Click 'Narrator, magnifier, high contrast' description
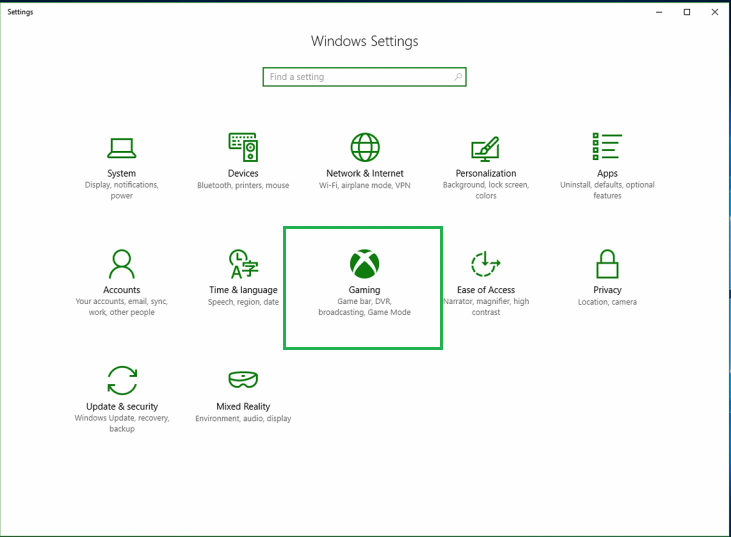This screenshot has height=537, width=731. click(486, 307)
